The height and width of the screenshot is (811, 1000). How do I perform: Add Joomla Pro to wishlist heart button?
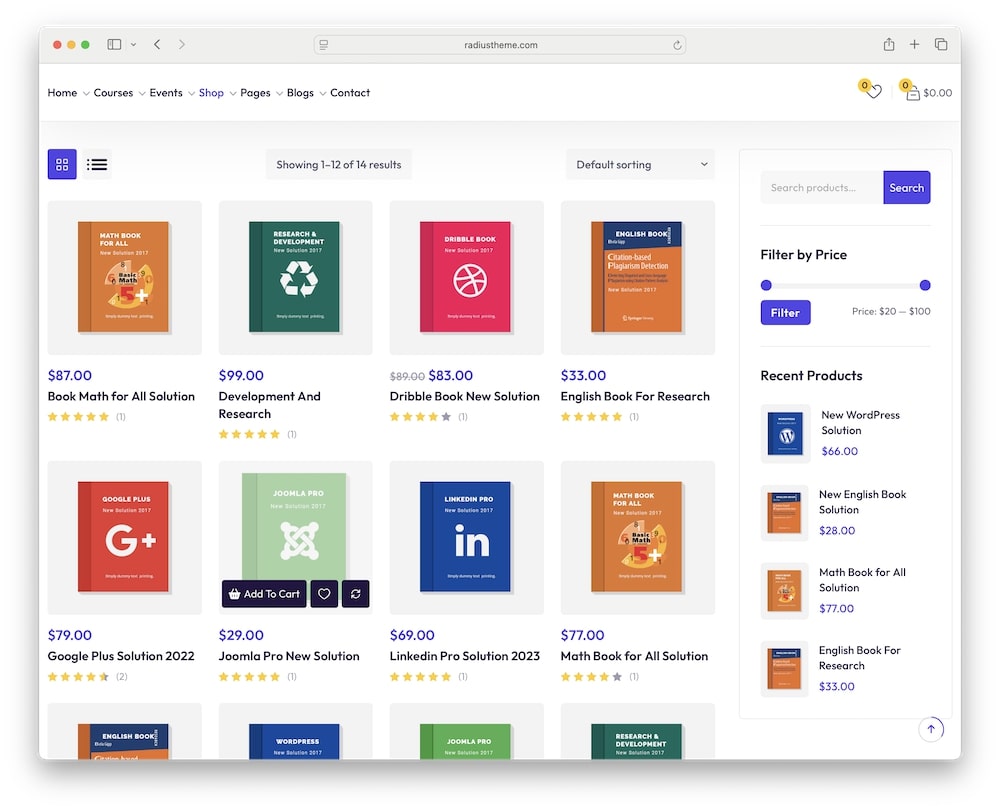pyautogui.click(x=324, y=594)
